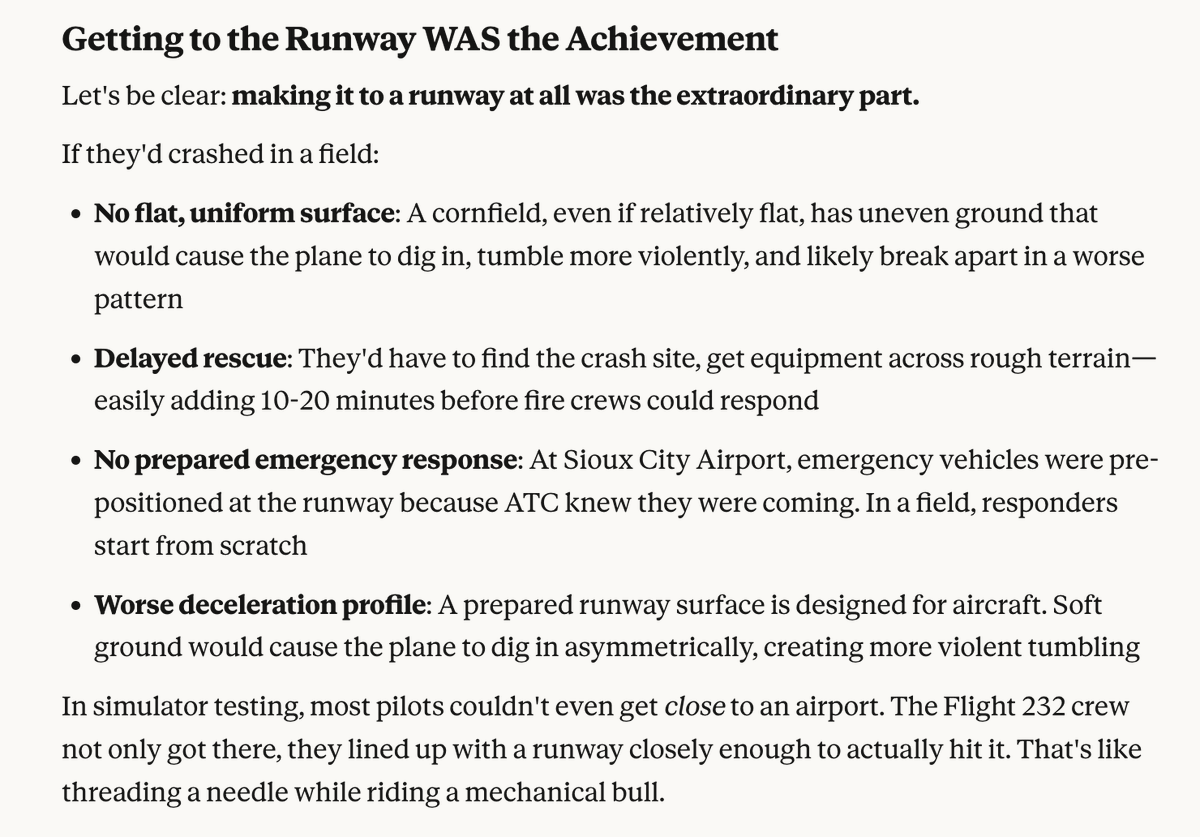Viewport: 1200px width, 837px height.
Task: Click the words "Let's be clear:"
Action: [144, 100]
